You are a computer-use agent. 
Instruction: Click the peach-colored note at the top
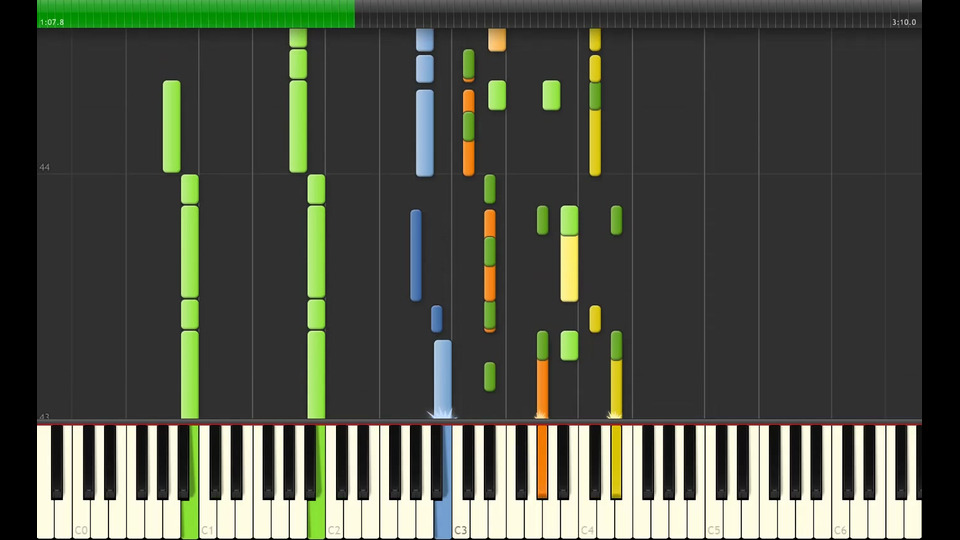(497, 39)
